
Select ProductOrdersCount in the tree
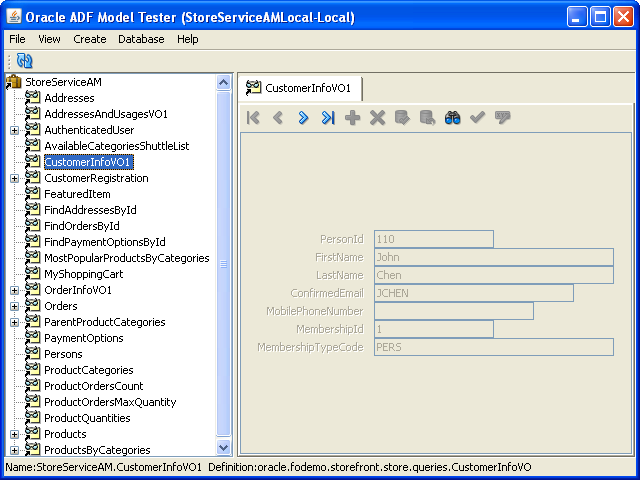[93, 386]
